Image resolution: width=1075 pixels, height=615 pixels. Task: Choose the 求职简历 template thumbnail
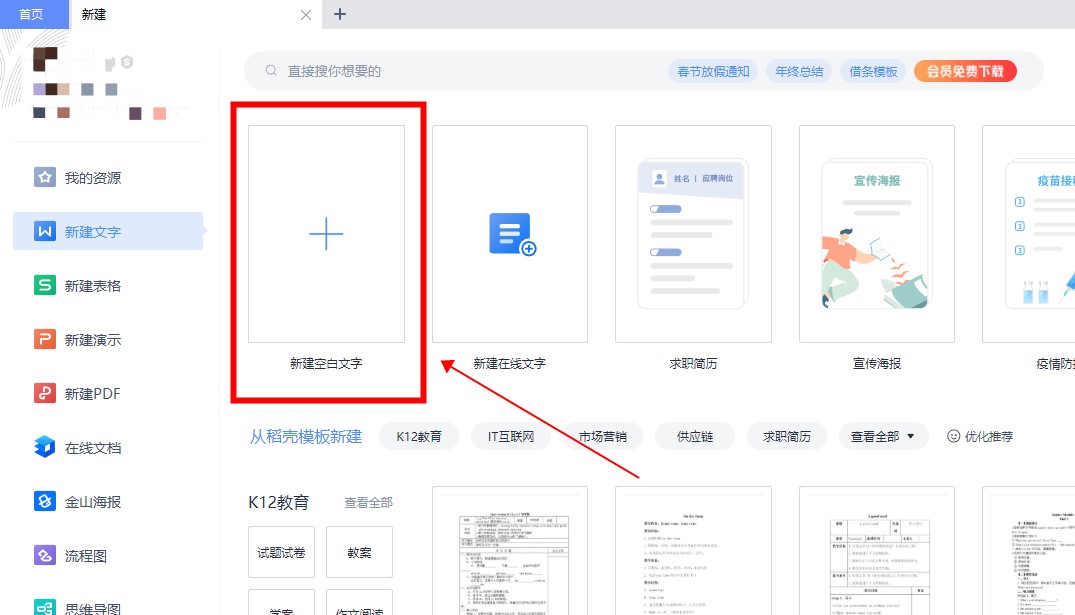(692, 234)
